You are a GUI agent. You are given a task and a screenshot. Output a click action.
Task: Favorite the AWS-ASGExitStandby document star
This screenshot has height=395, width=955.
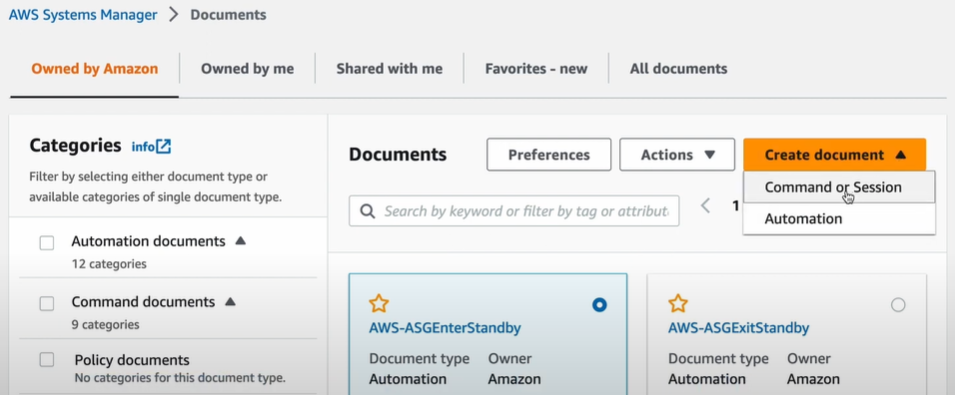pos(678,303)
